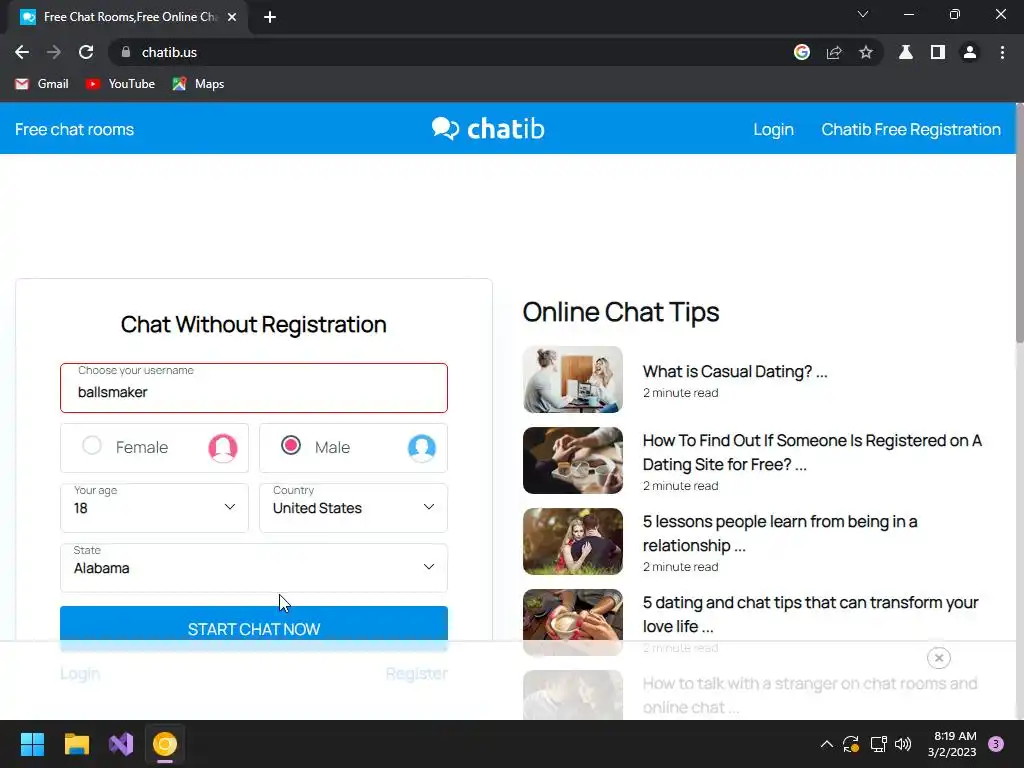The width and height of the screenshot is (1024, 768).
Task: View site information padlock icon
Action: 126,52
